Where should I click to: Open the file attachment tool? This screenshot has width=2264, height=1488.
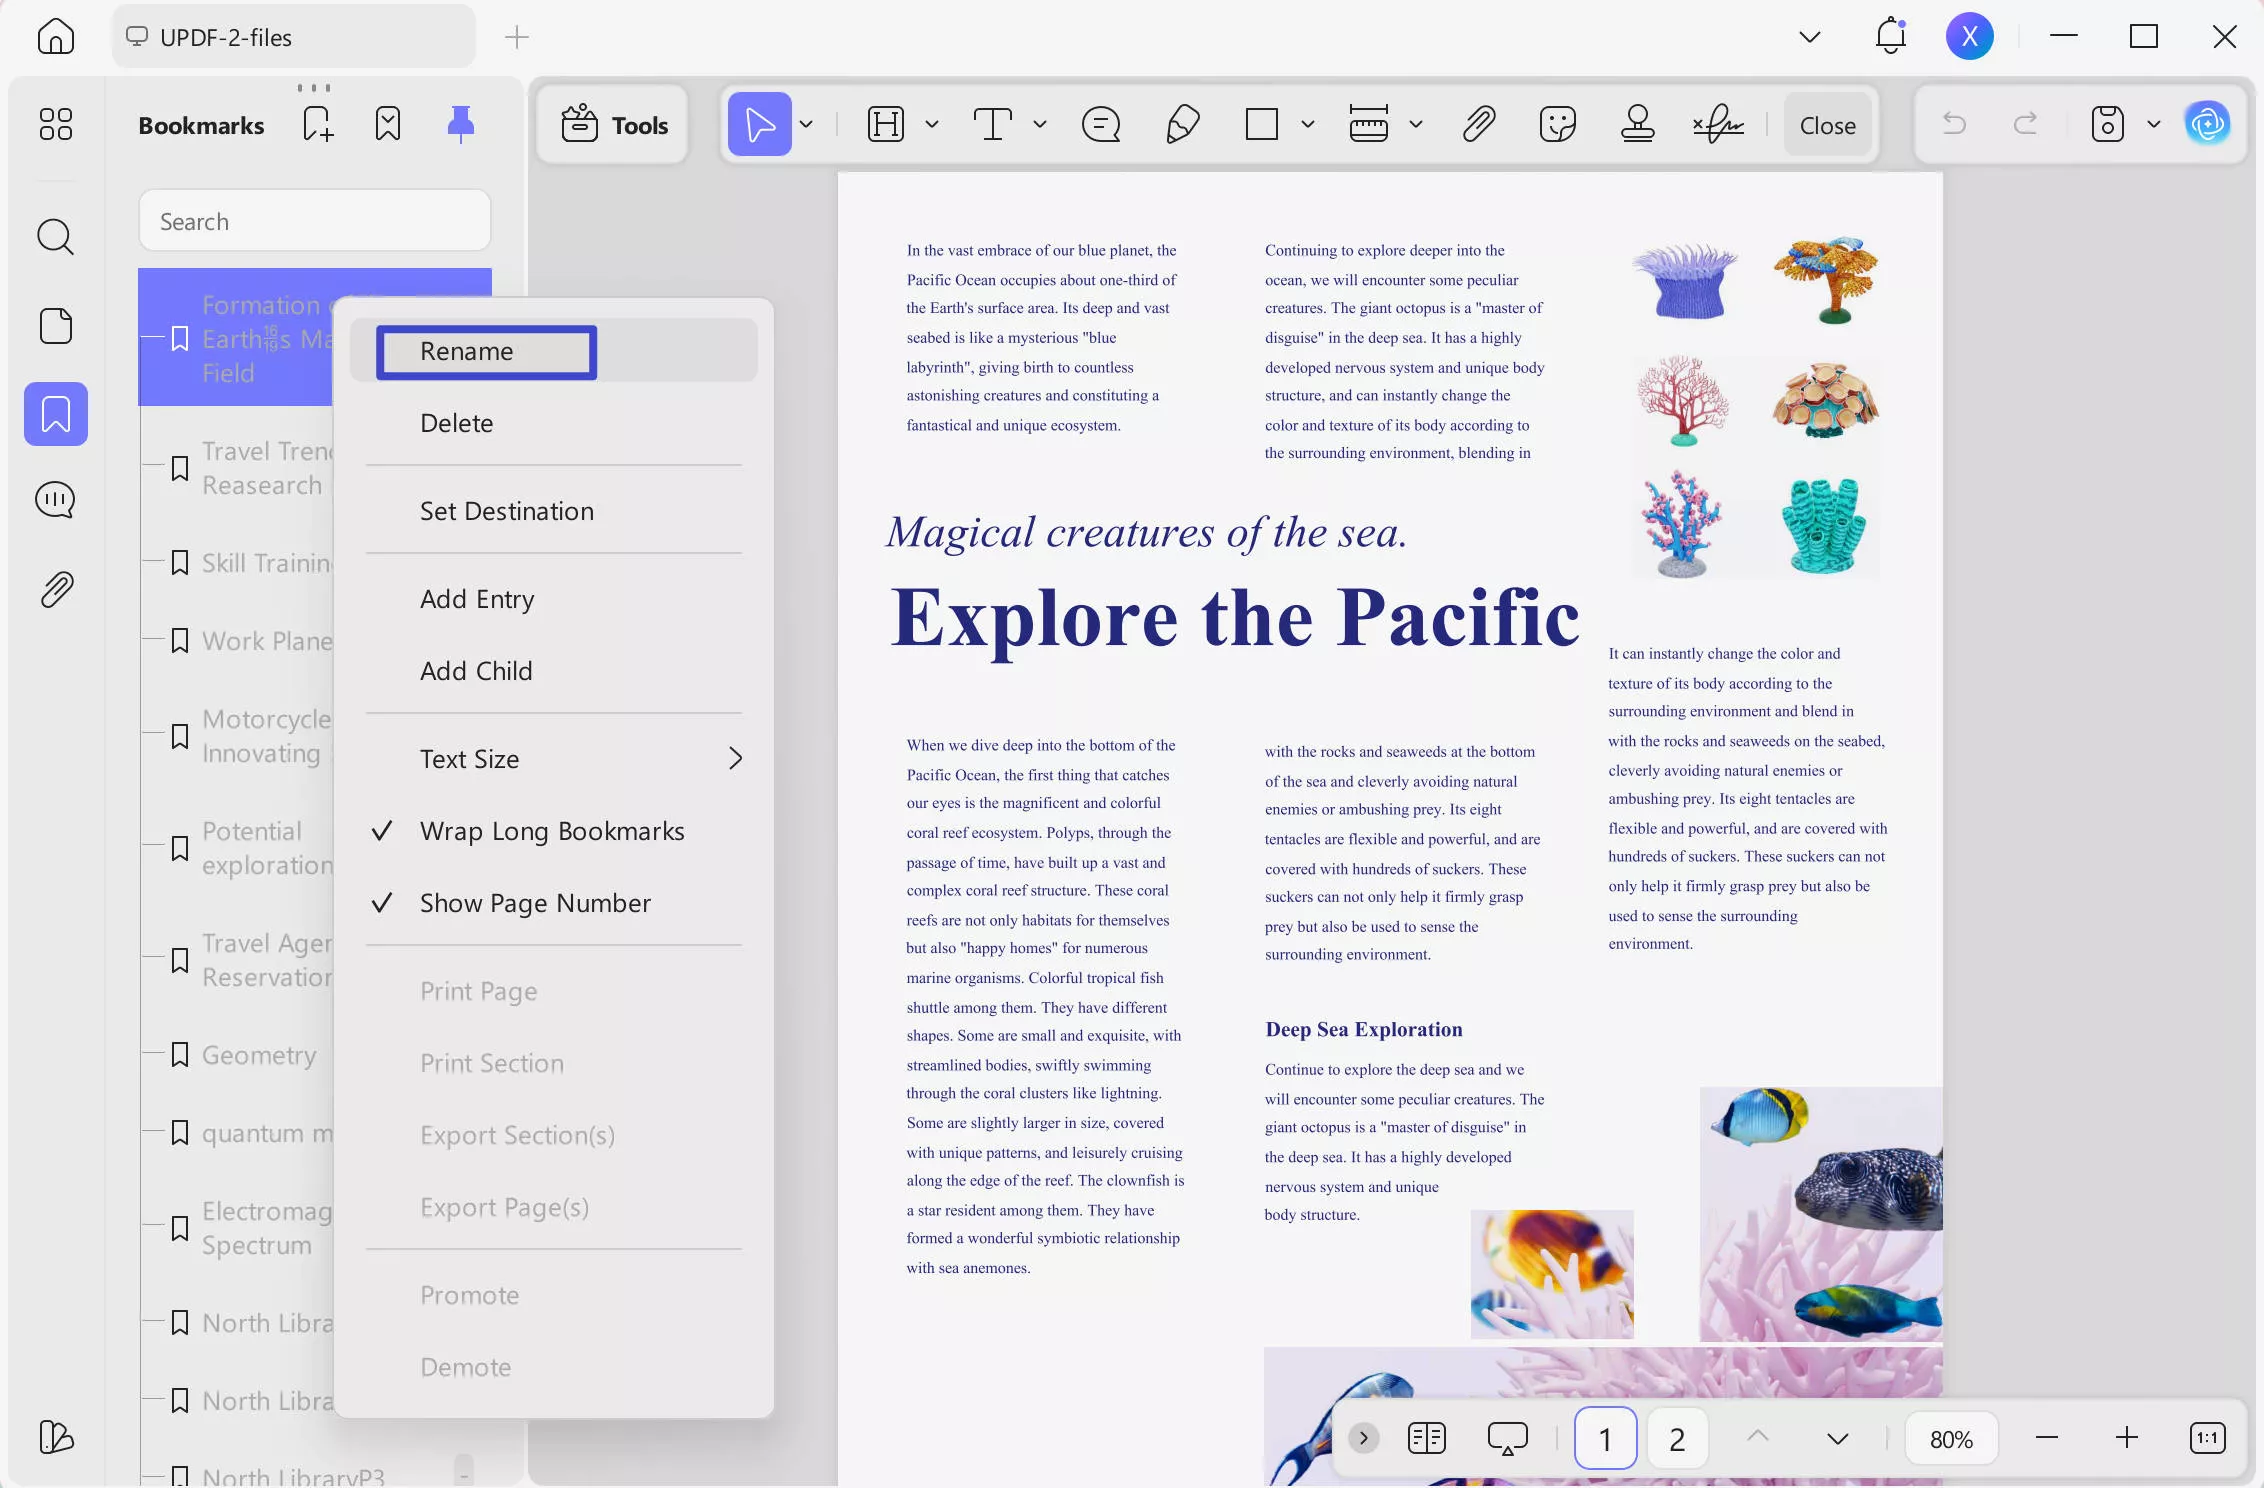pos(1478,124)
